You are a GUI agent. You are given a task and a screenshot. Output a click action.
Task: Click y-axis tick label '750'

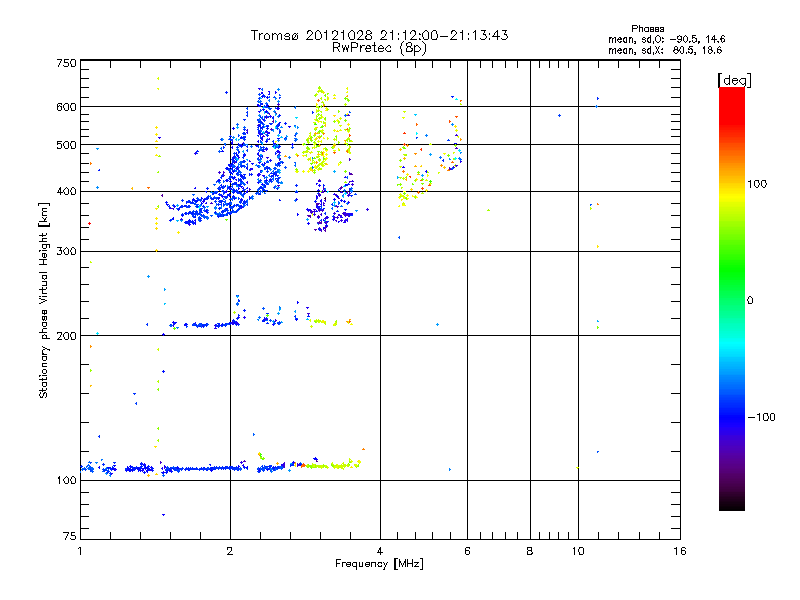point(67,63)
